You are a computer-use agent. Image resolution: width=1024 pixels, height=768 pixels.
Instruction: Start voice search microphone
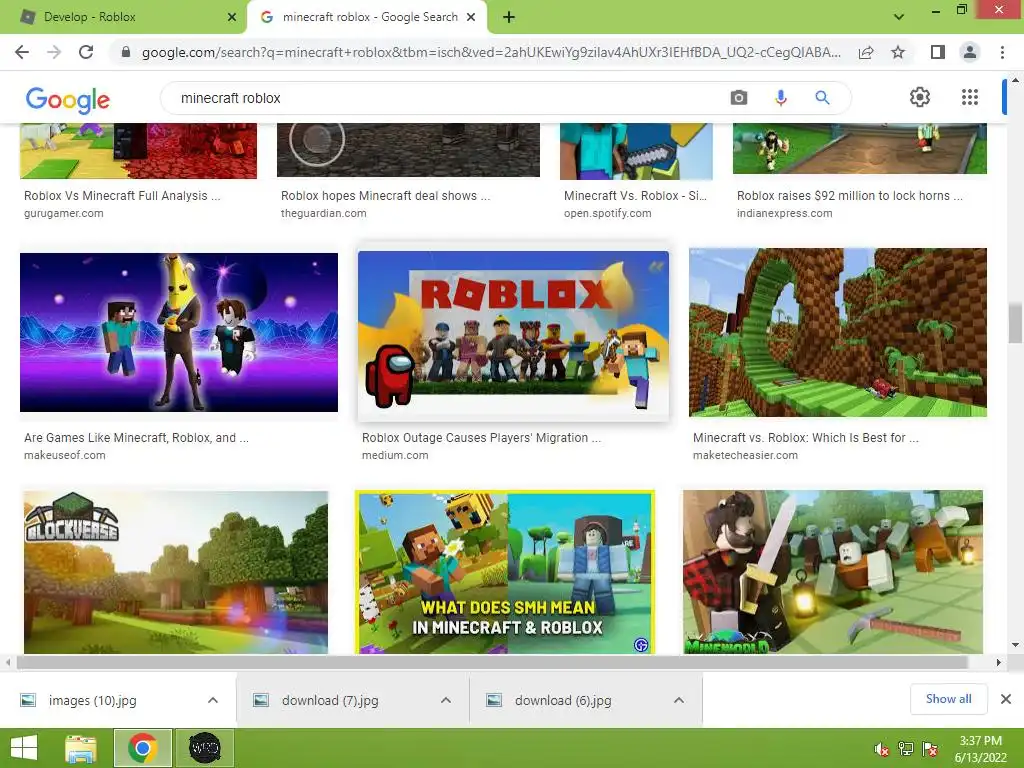(x=780, y=98)
